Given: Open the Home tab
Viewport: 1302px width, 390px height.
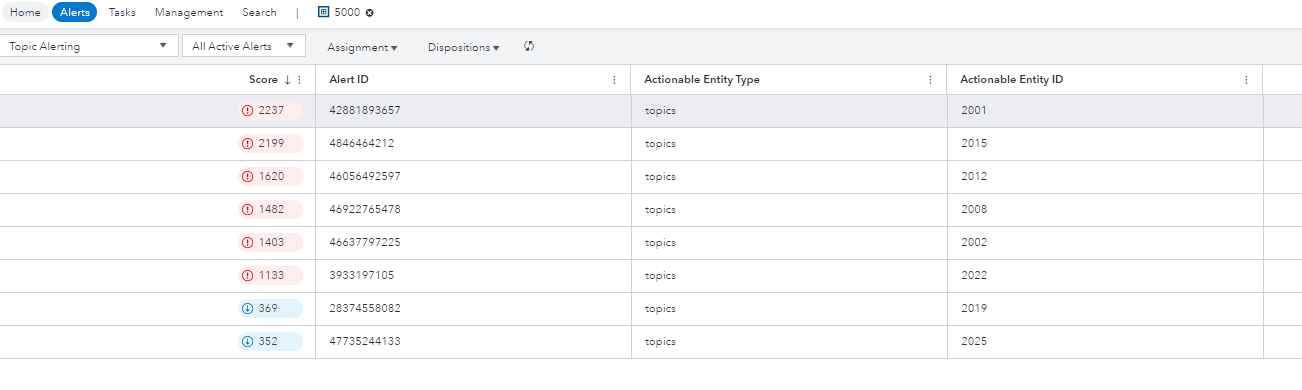Looking at the screenshot, I should pyautogui.click(x=25, y=13).
